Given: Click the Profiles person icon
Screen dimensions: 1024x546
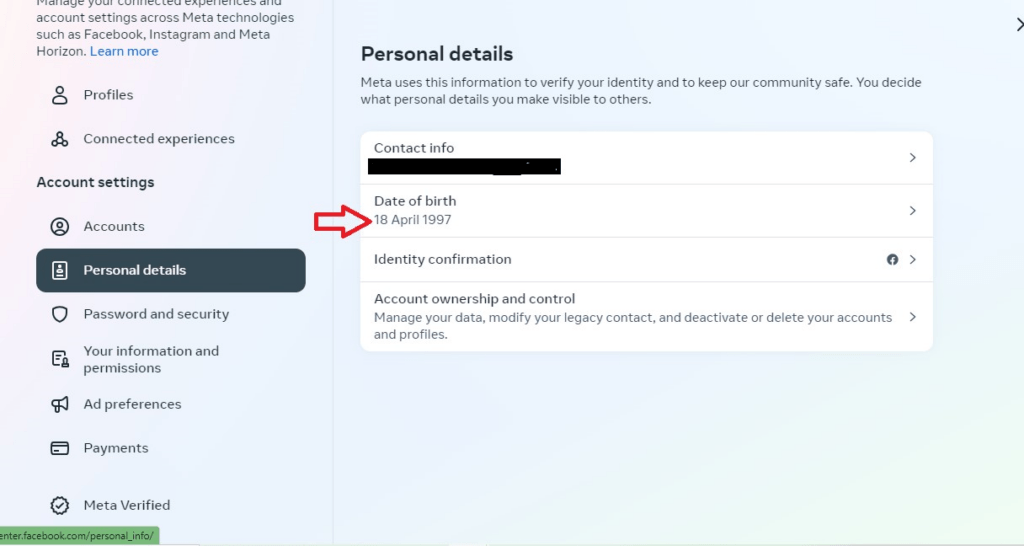Looking at the screenshot, I should (x=59, y=95).
